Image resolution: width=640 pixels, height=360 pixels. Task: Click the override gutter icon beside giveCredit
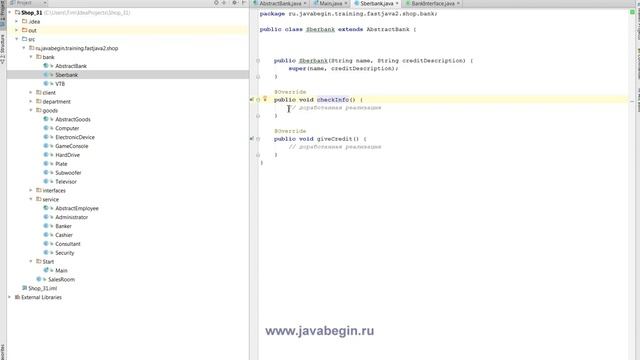pos(251,139)
